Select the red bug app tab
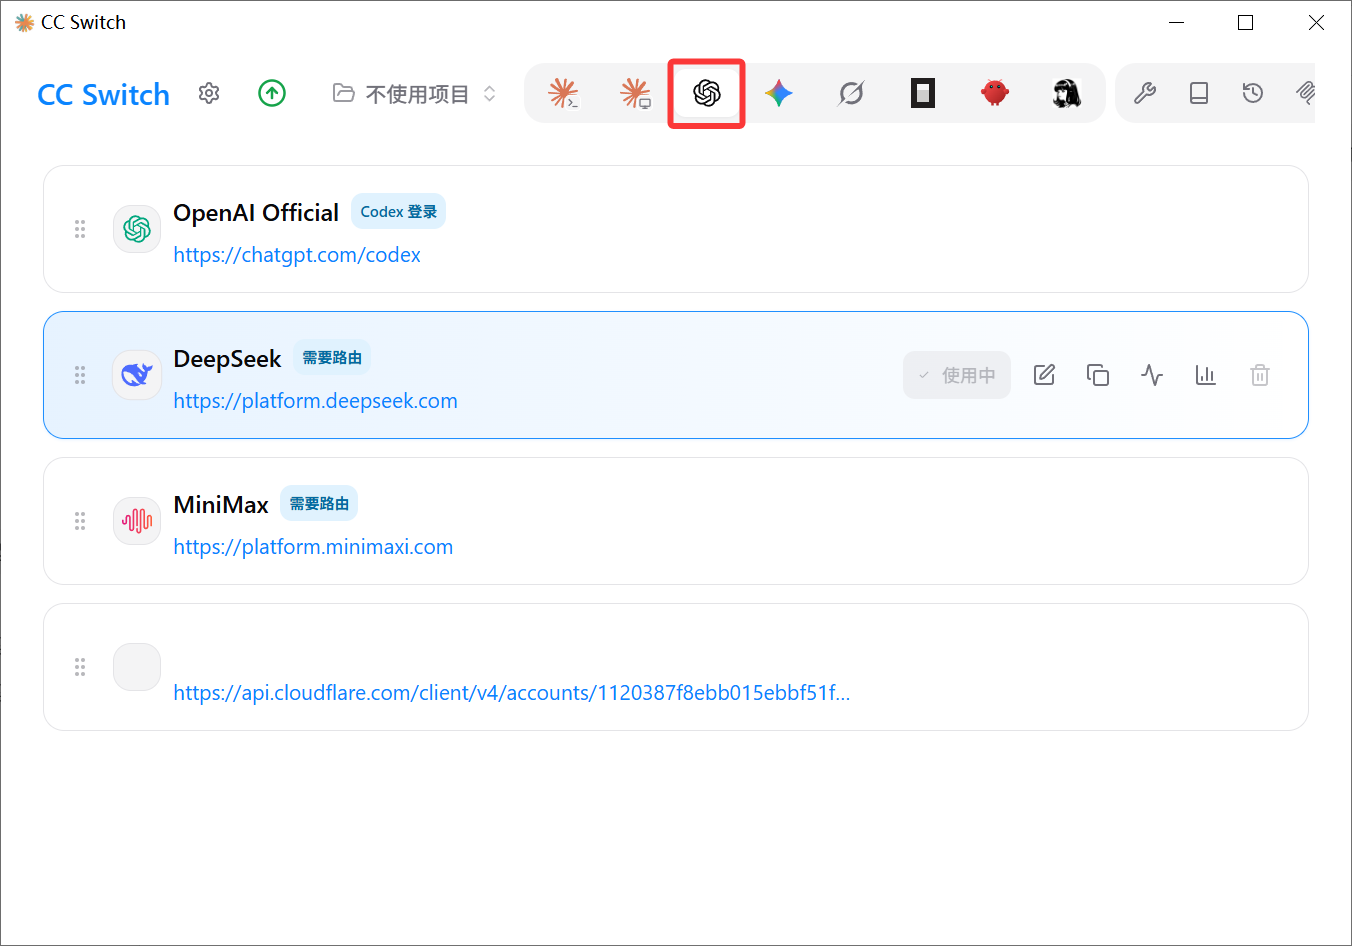1352x946 pixels. (995, 93)
